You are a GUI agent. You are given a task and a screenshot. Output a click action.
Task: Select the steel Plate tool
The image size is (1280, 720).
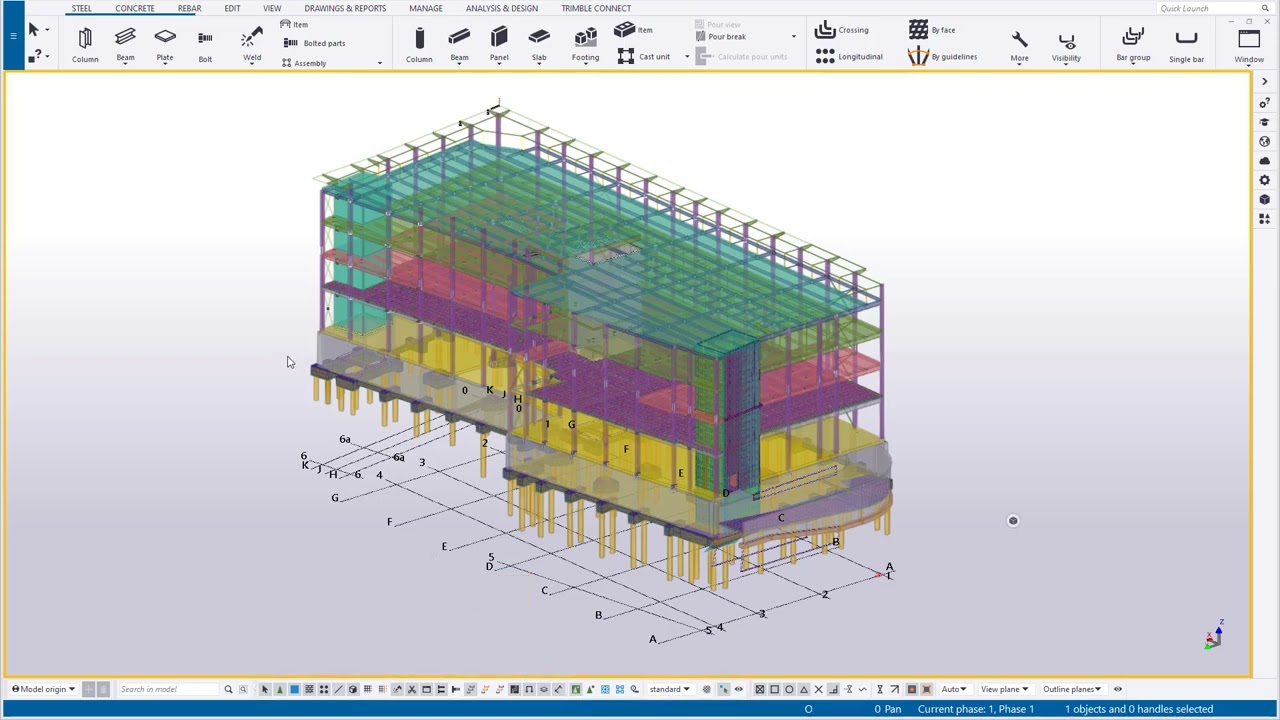[165, 45]
